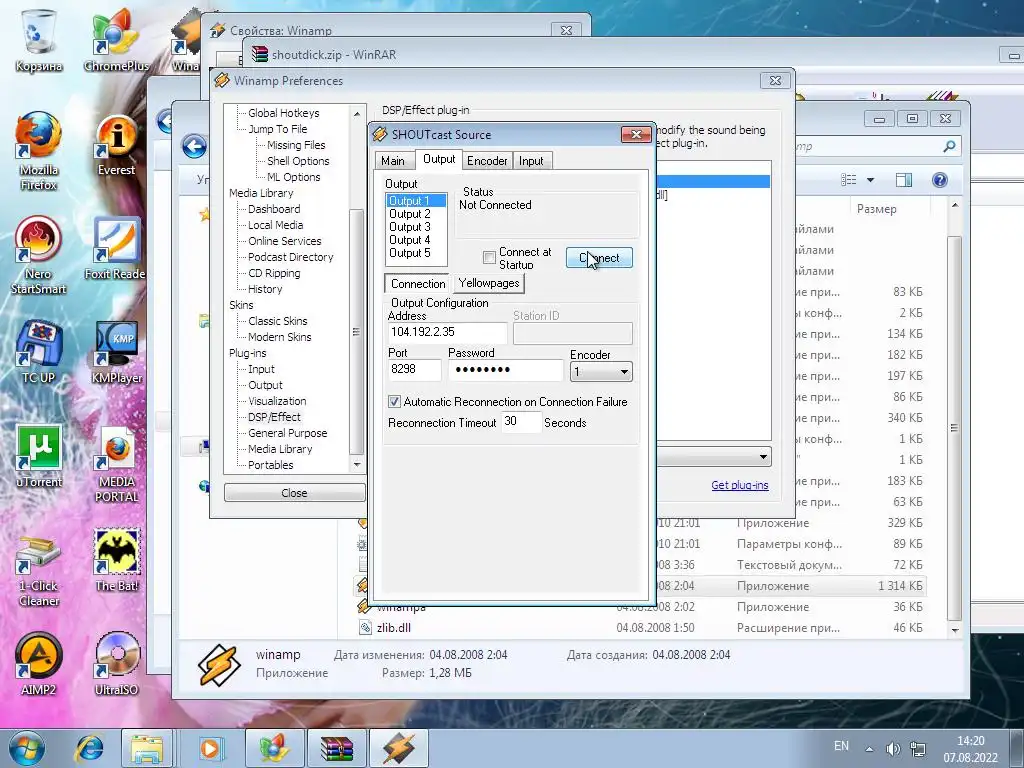Open the Encoder number dropdown

point(624,372)
